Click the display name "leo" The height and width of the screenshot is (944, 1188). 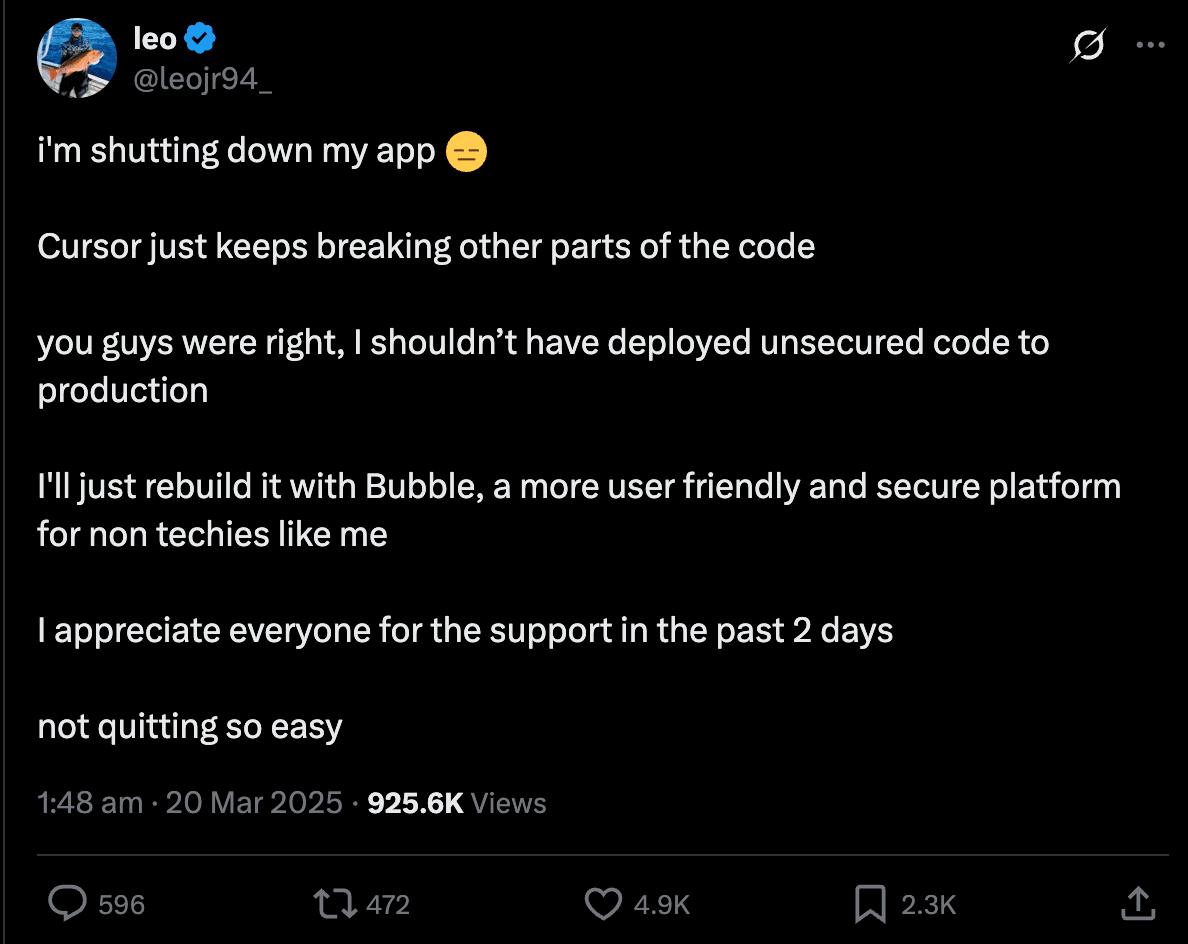coord(155,39)
